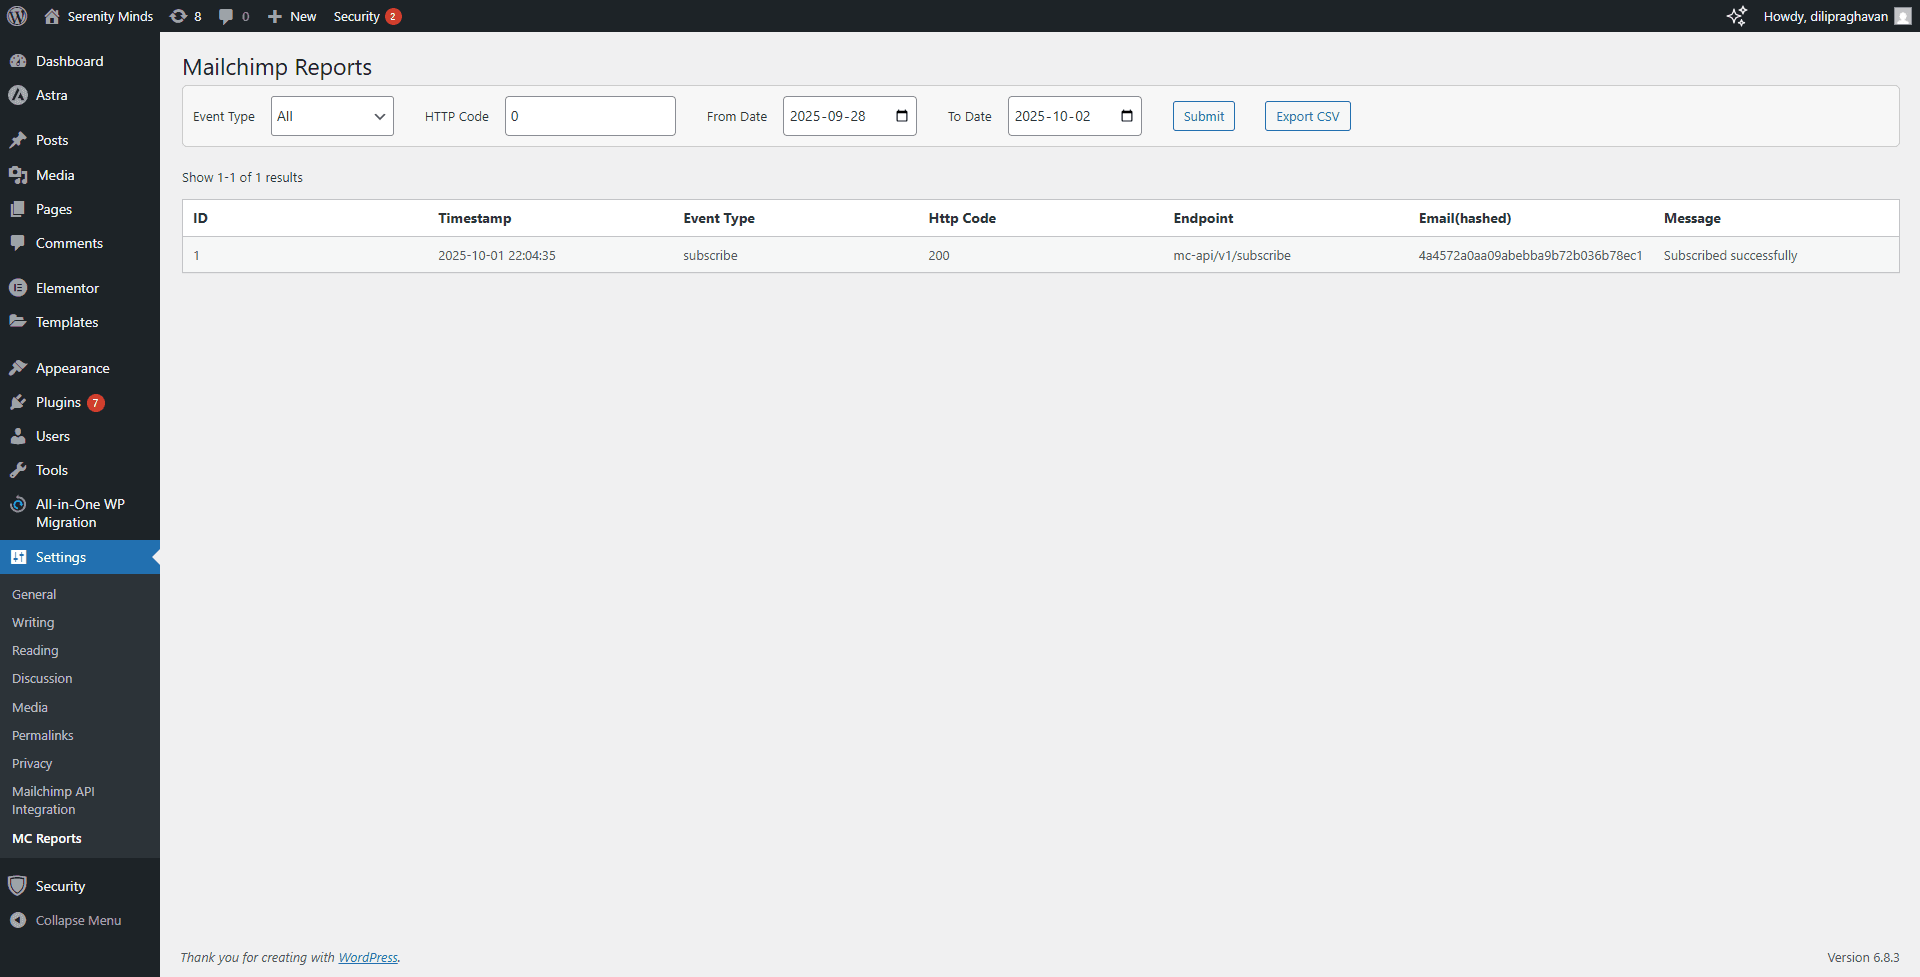
Task: Follow the WordPress footer link
Action: (x=368, y=957)
